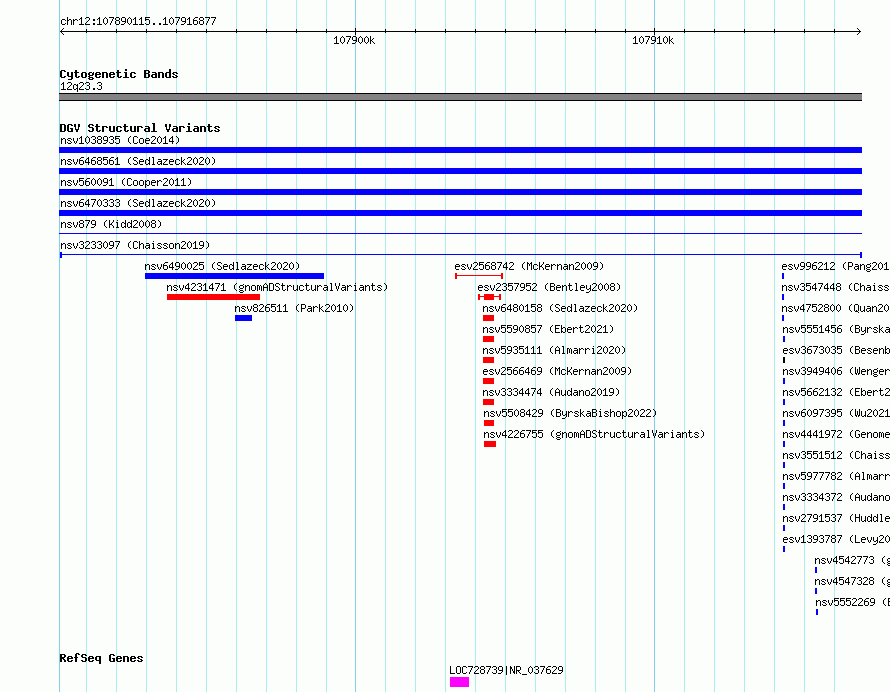Click nsv4226755 (gnomADStructuralVariants) label
Viewport: 890px width, 692px height.
(594, 434)
